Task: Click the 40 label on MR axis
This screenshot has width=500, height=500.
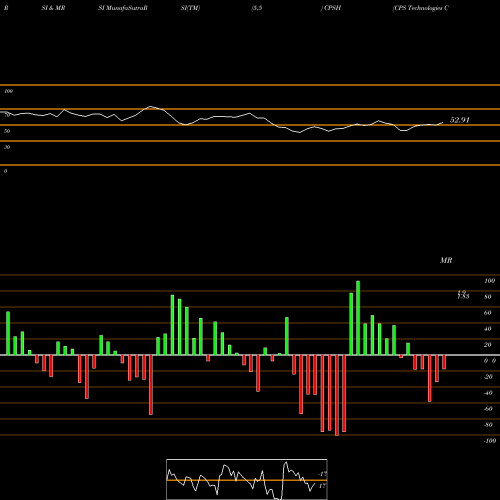Action: click(488, 329)
